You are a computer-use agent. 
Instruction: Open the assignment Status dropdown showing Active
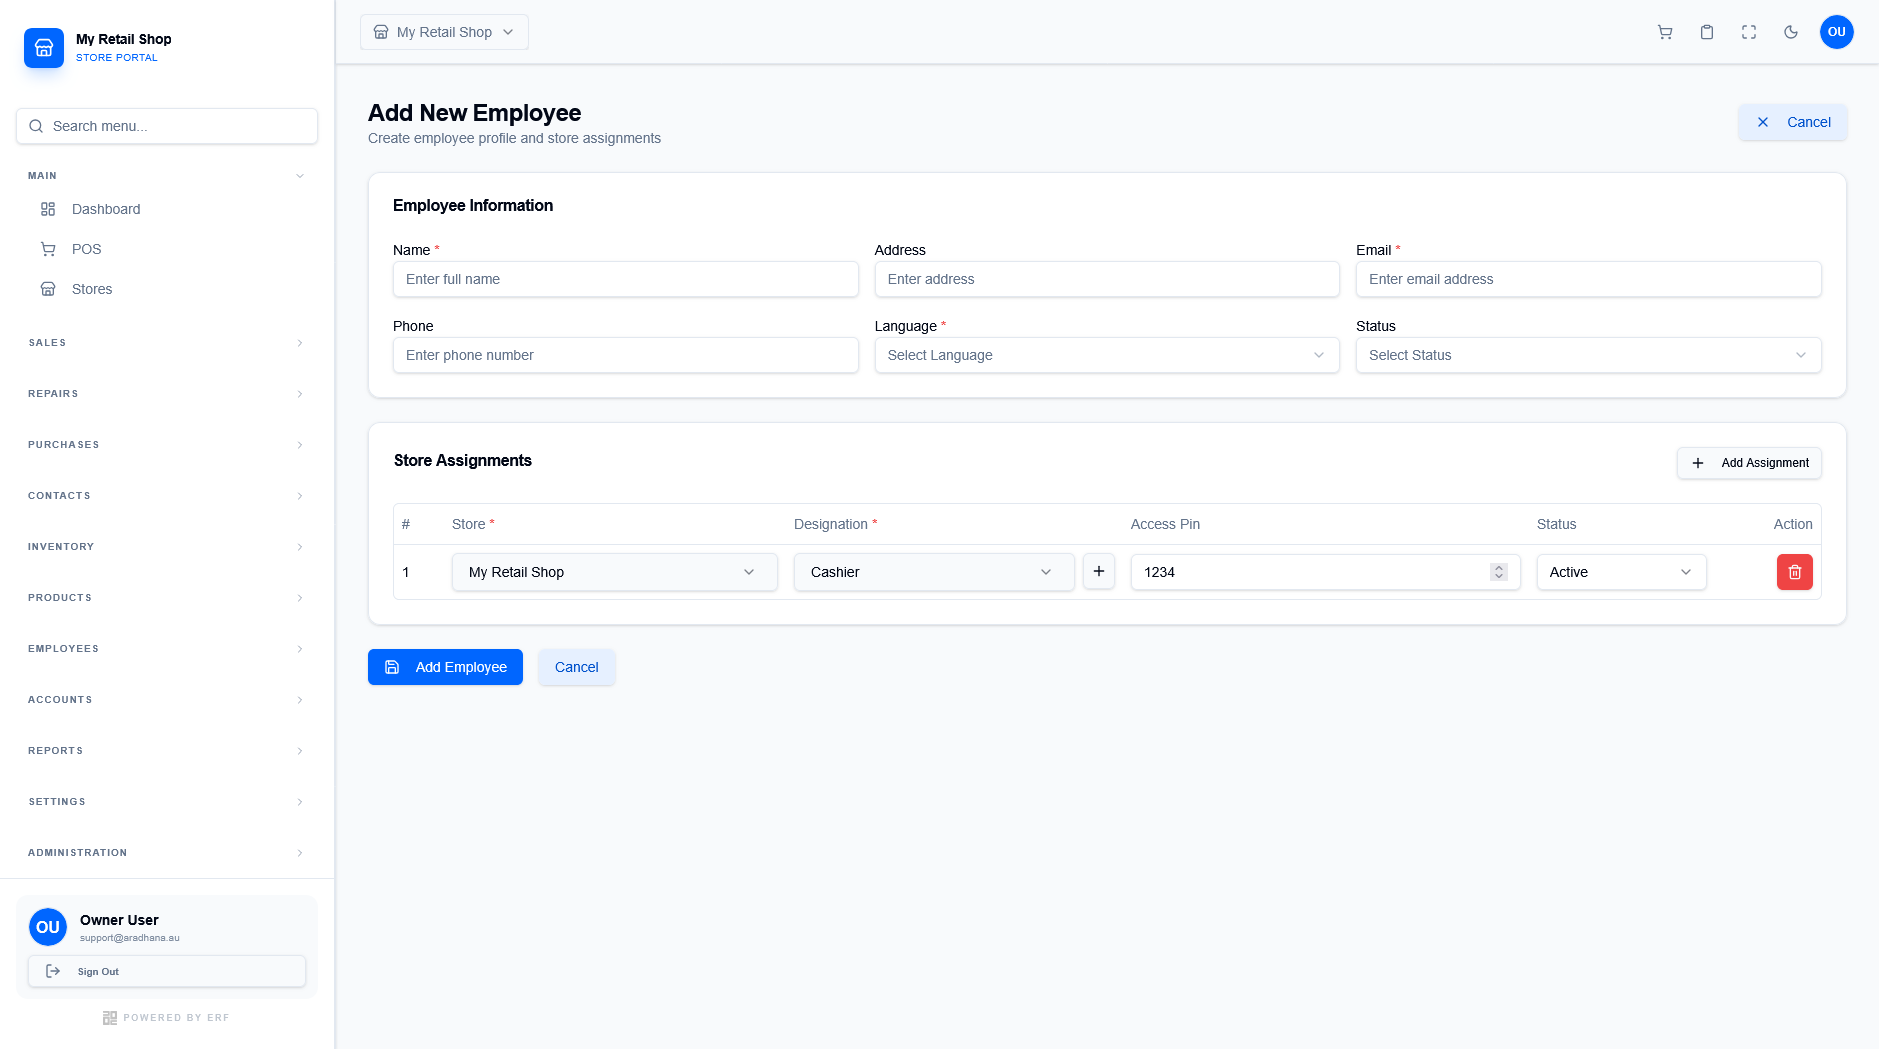click(1621, 572)
